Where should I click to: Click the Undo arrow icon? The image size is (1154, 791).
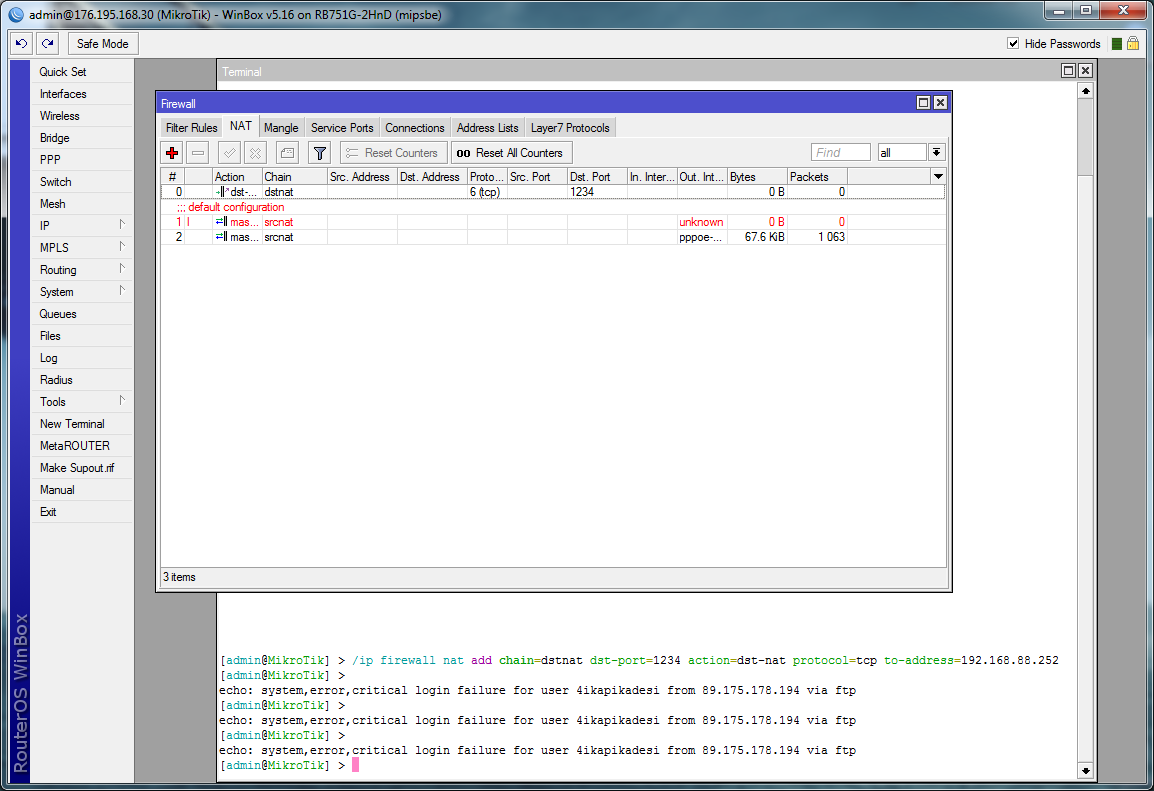click(x=21, y=43)
